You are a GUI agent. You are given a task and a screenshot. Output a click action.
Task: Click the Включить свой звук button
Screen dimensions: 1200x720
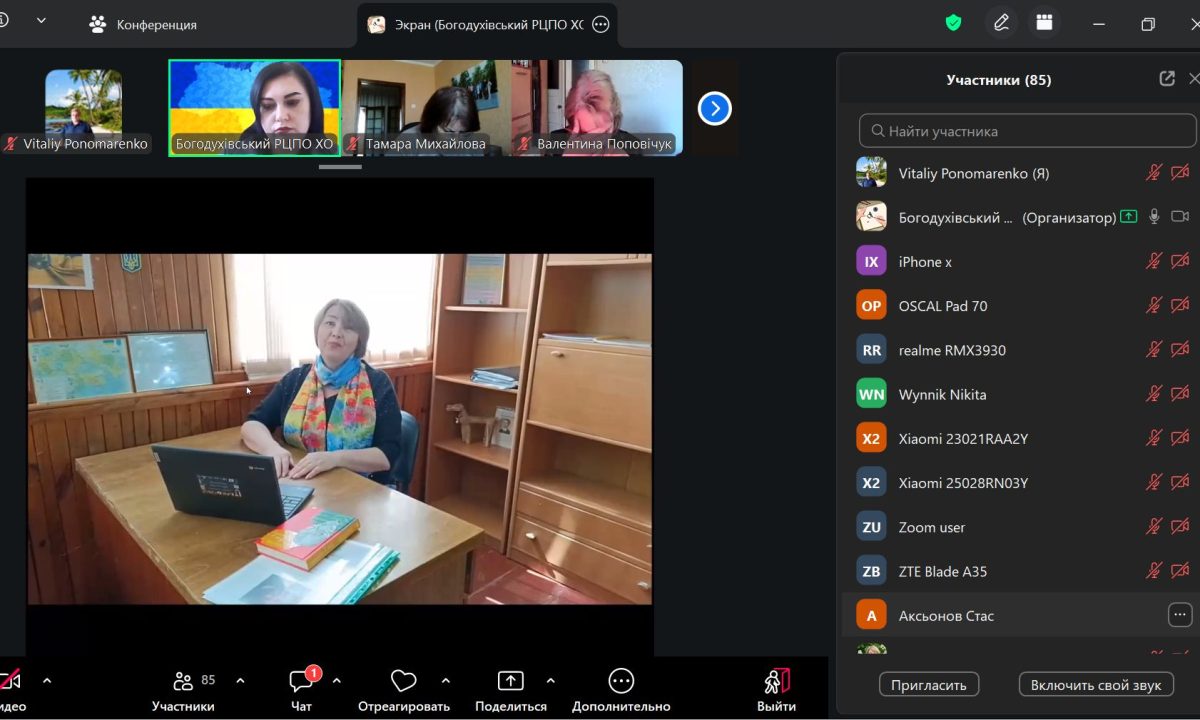(x=1096, y=685)
